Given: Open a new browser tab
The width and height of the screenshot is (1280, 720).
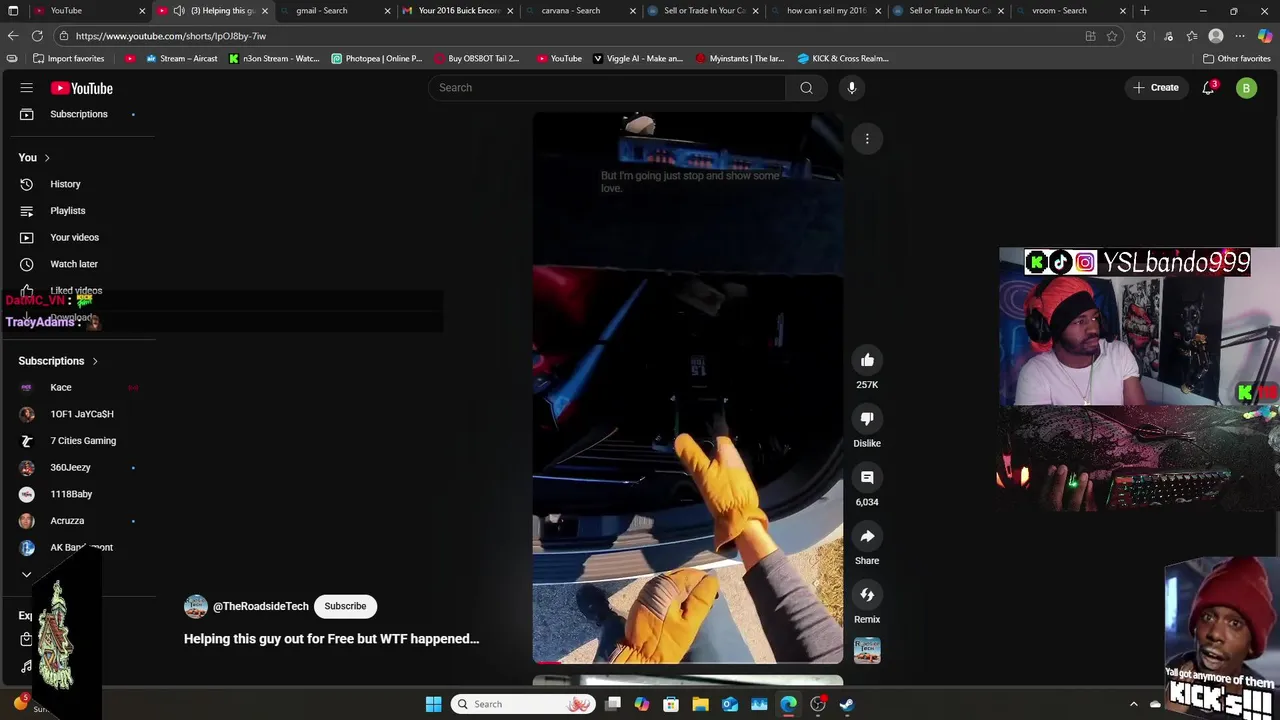Looking at the screenshot, I should click(1145, 11).
